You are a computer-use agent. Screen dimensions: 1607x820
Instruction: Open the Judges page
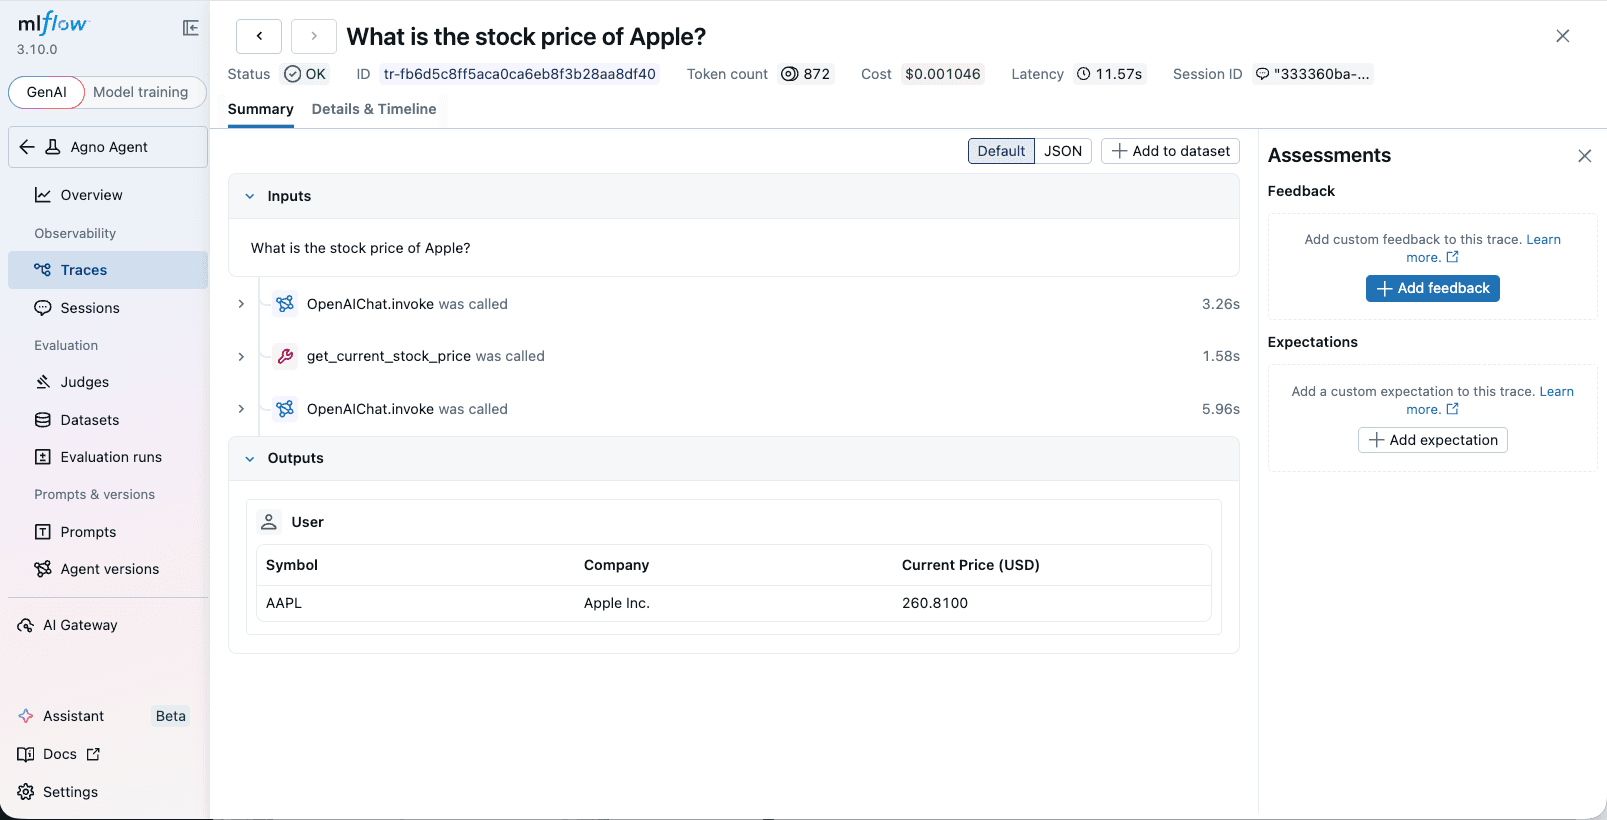point(108,382)
